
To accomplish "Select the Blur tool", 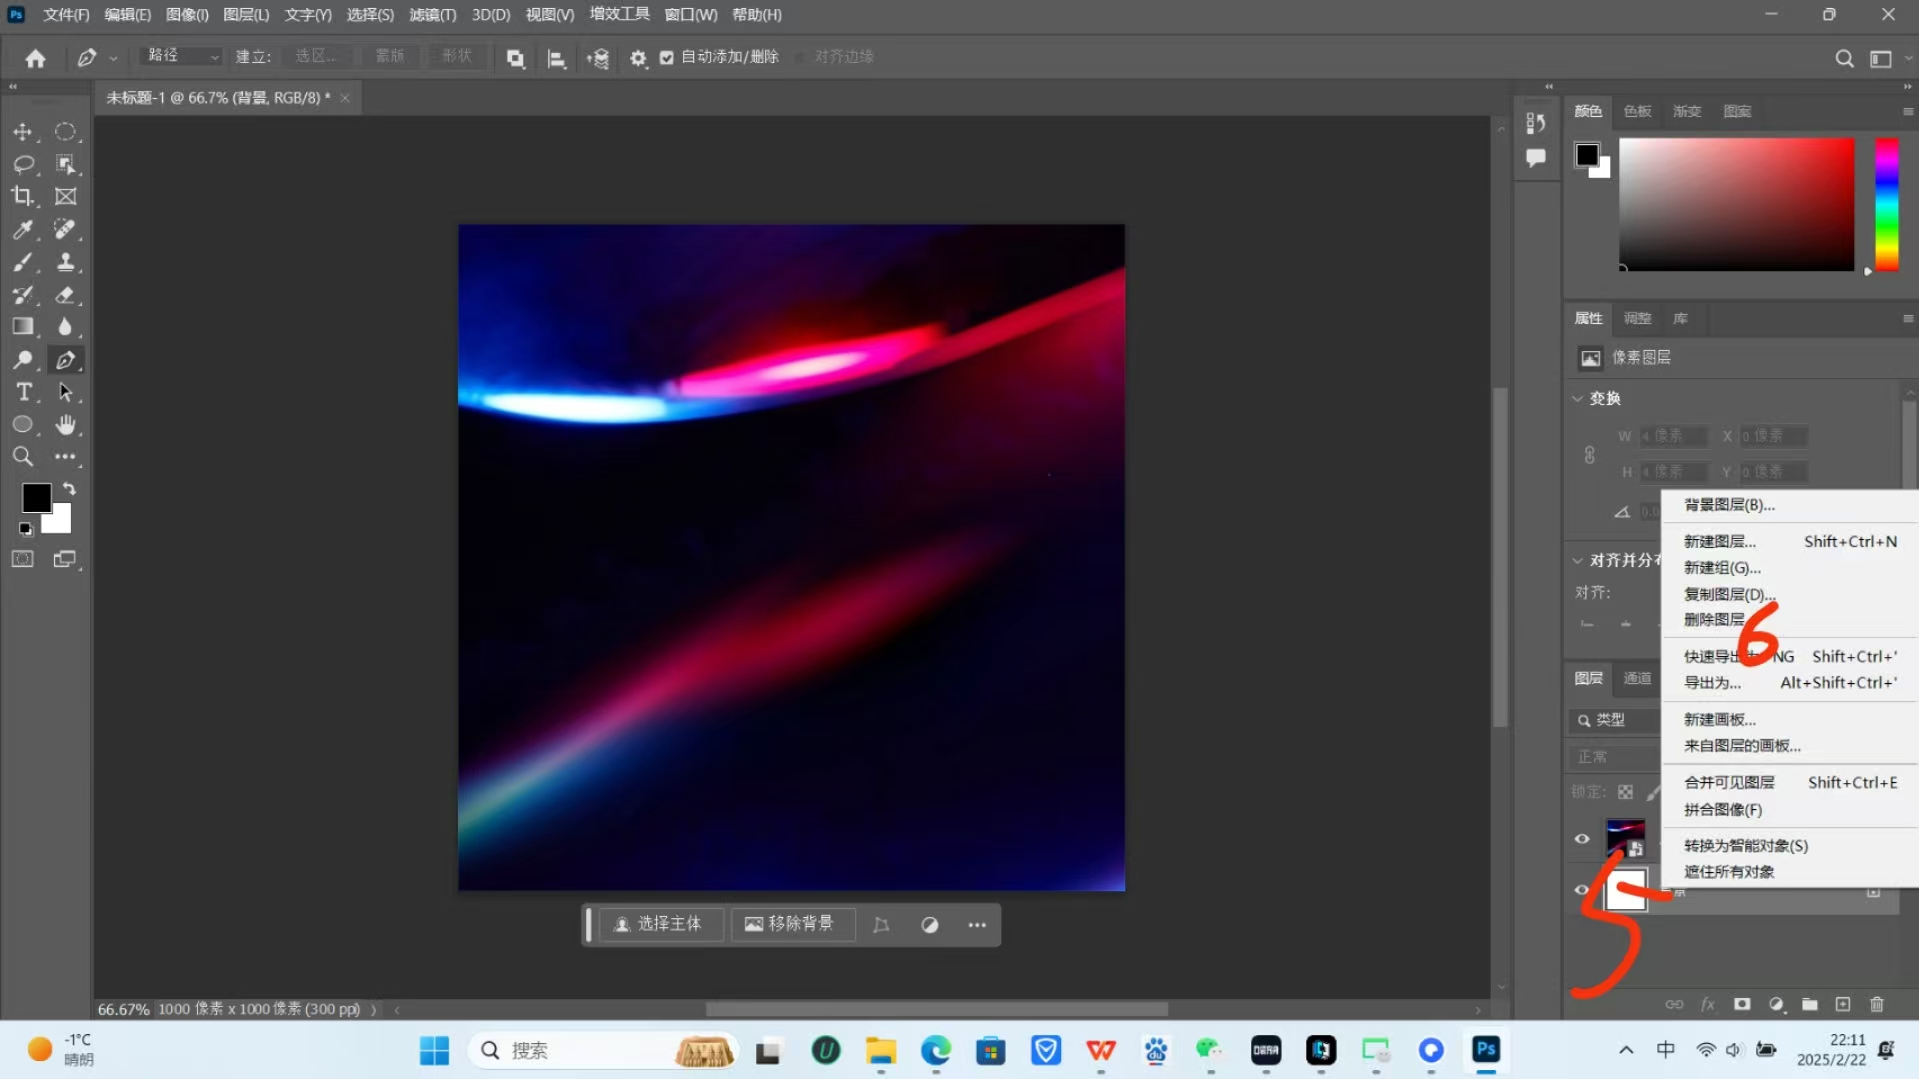I will [65, 327].
